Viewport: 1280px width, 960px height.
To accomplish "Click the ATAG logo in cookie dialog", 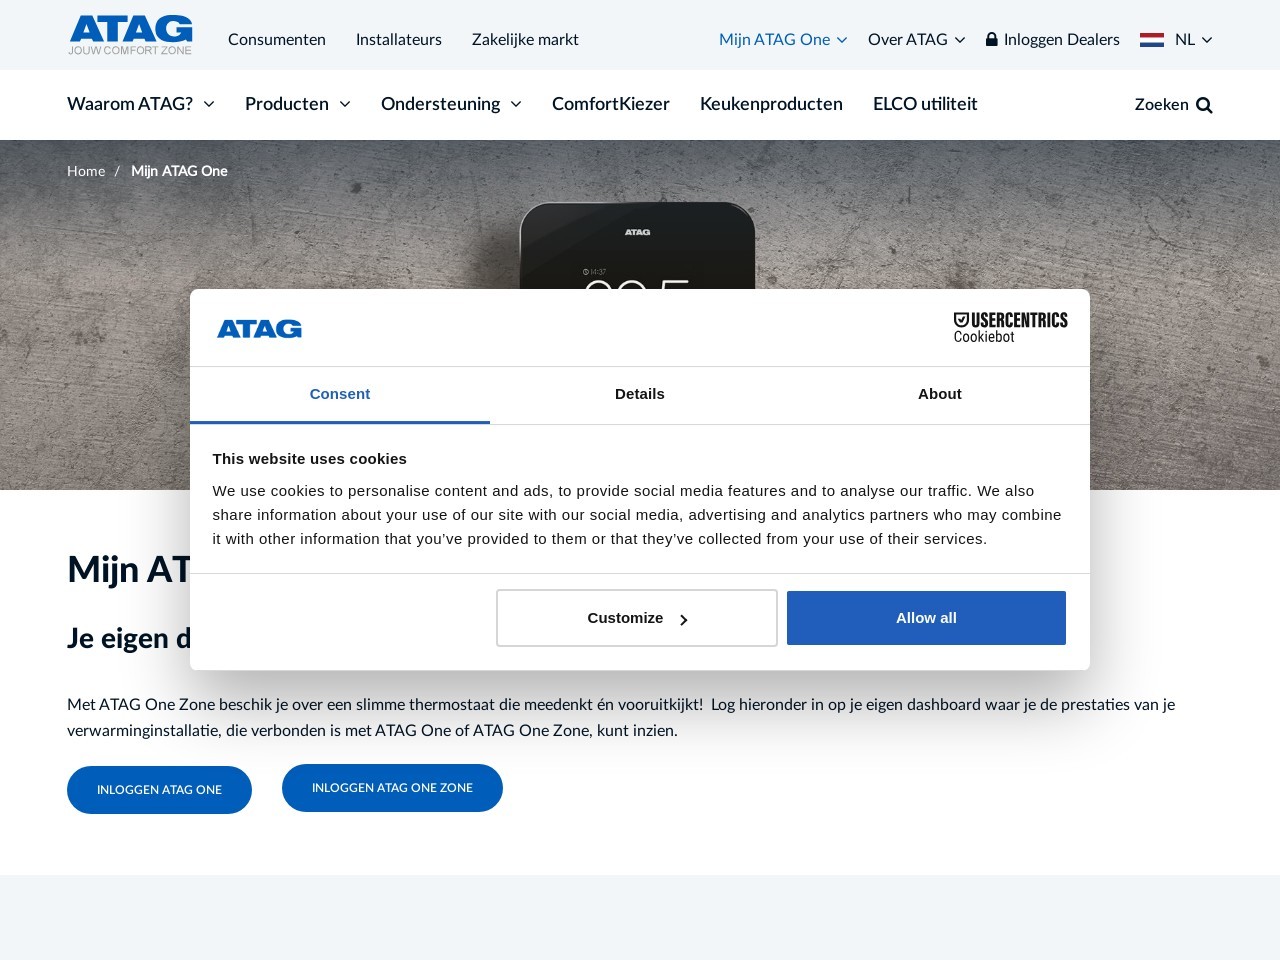I will coord(259,328).
